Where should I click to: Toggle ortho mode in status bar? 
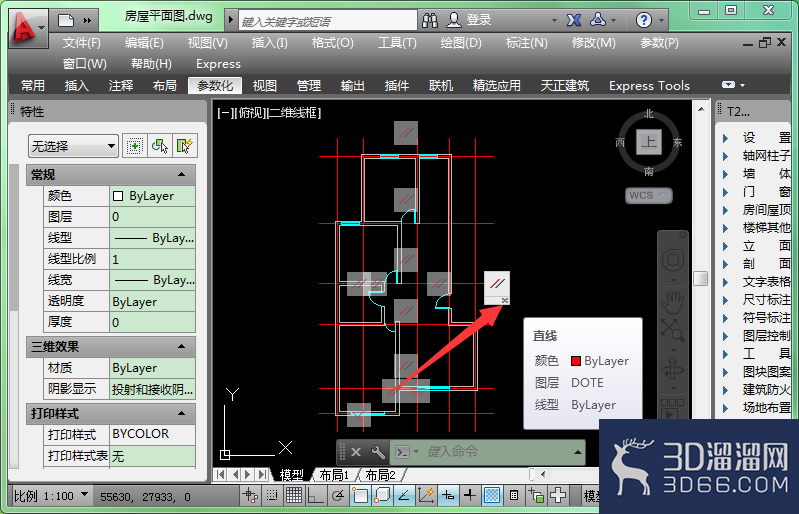click(315, 495)
